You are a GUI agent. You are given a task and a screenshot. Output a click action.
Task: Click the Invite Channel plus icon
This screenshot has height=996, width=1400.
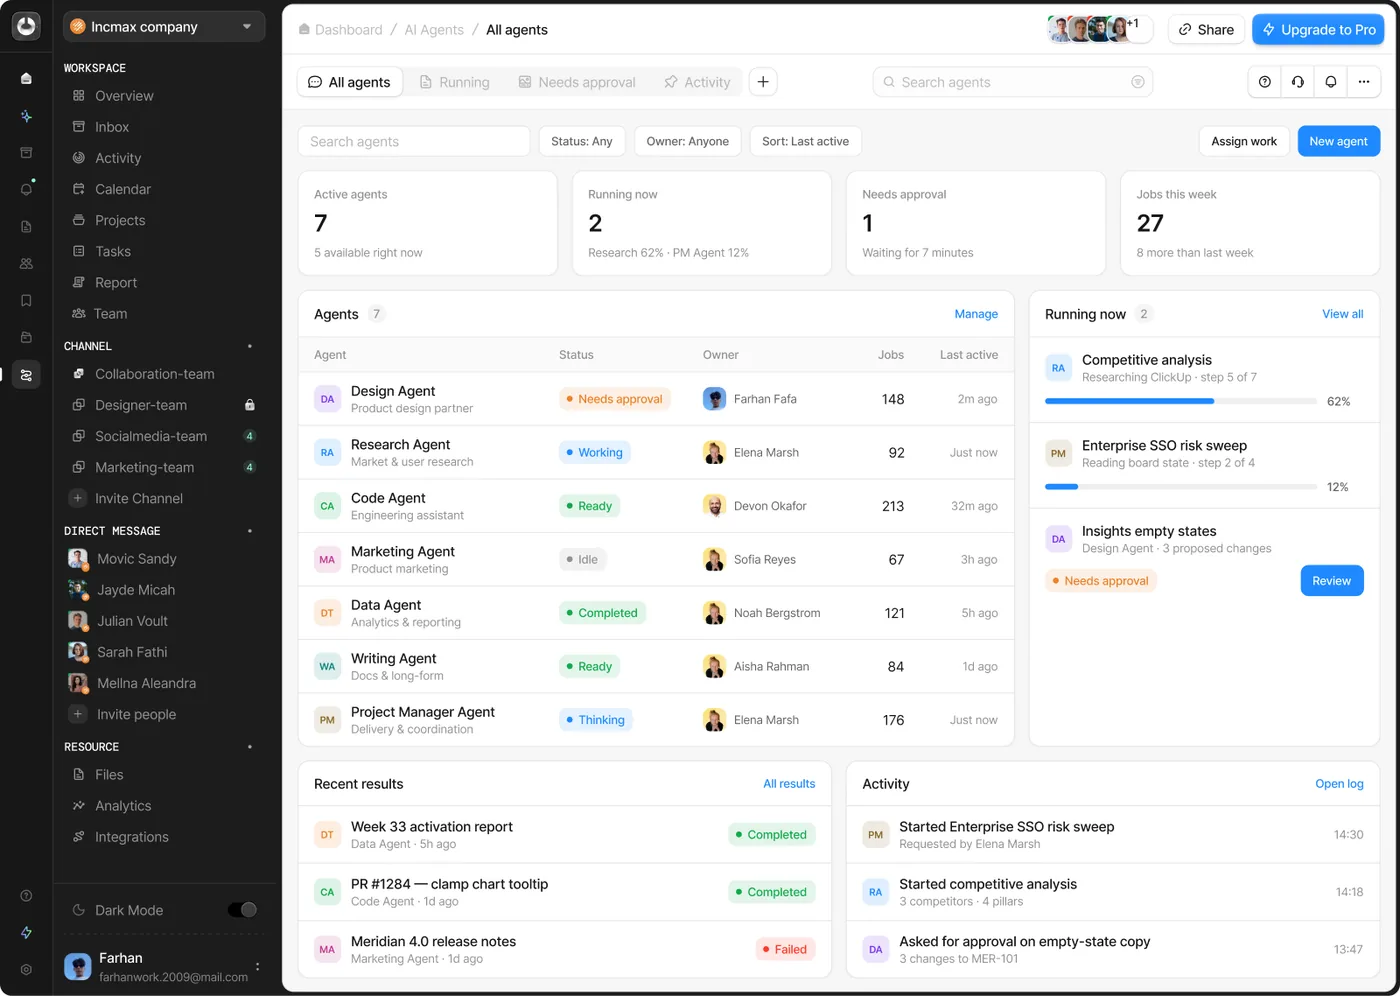(x=77, y=498)
